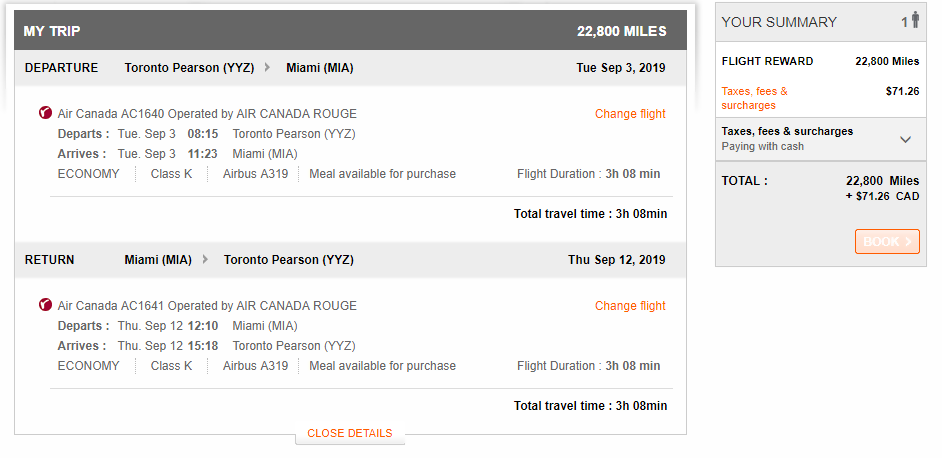Screen dimensions: 942x458
Task: Click the Flight Reward 22,800 Miles row
Action: point(820,61)
